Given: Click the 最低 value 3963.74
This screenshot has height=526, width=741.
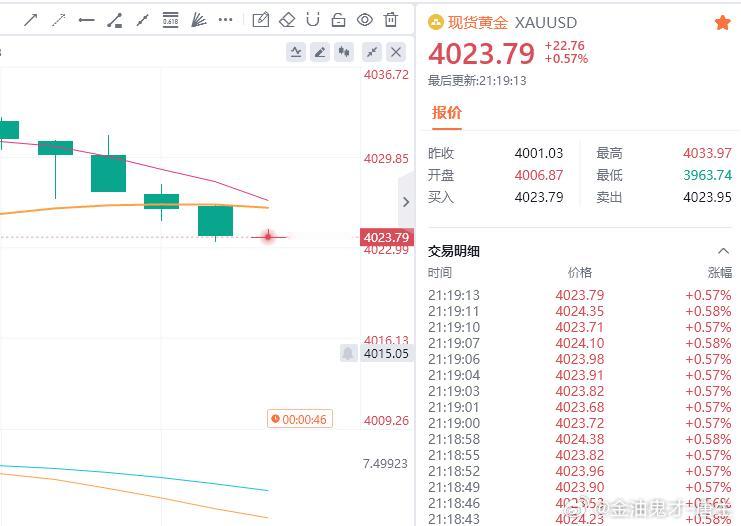Looking at the screenshot, I should pos(707,175).
